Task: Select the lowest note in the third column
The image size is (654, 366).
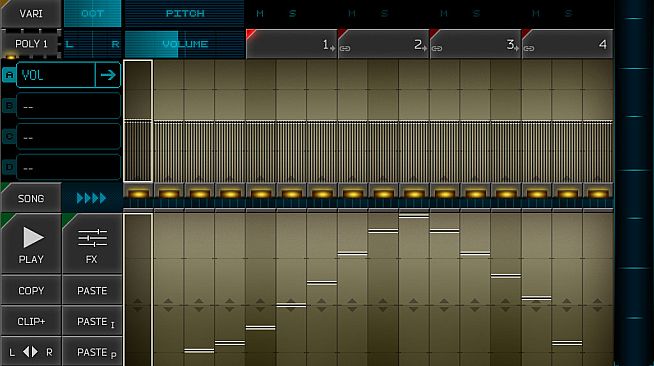Action: 199,351
